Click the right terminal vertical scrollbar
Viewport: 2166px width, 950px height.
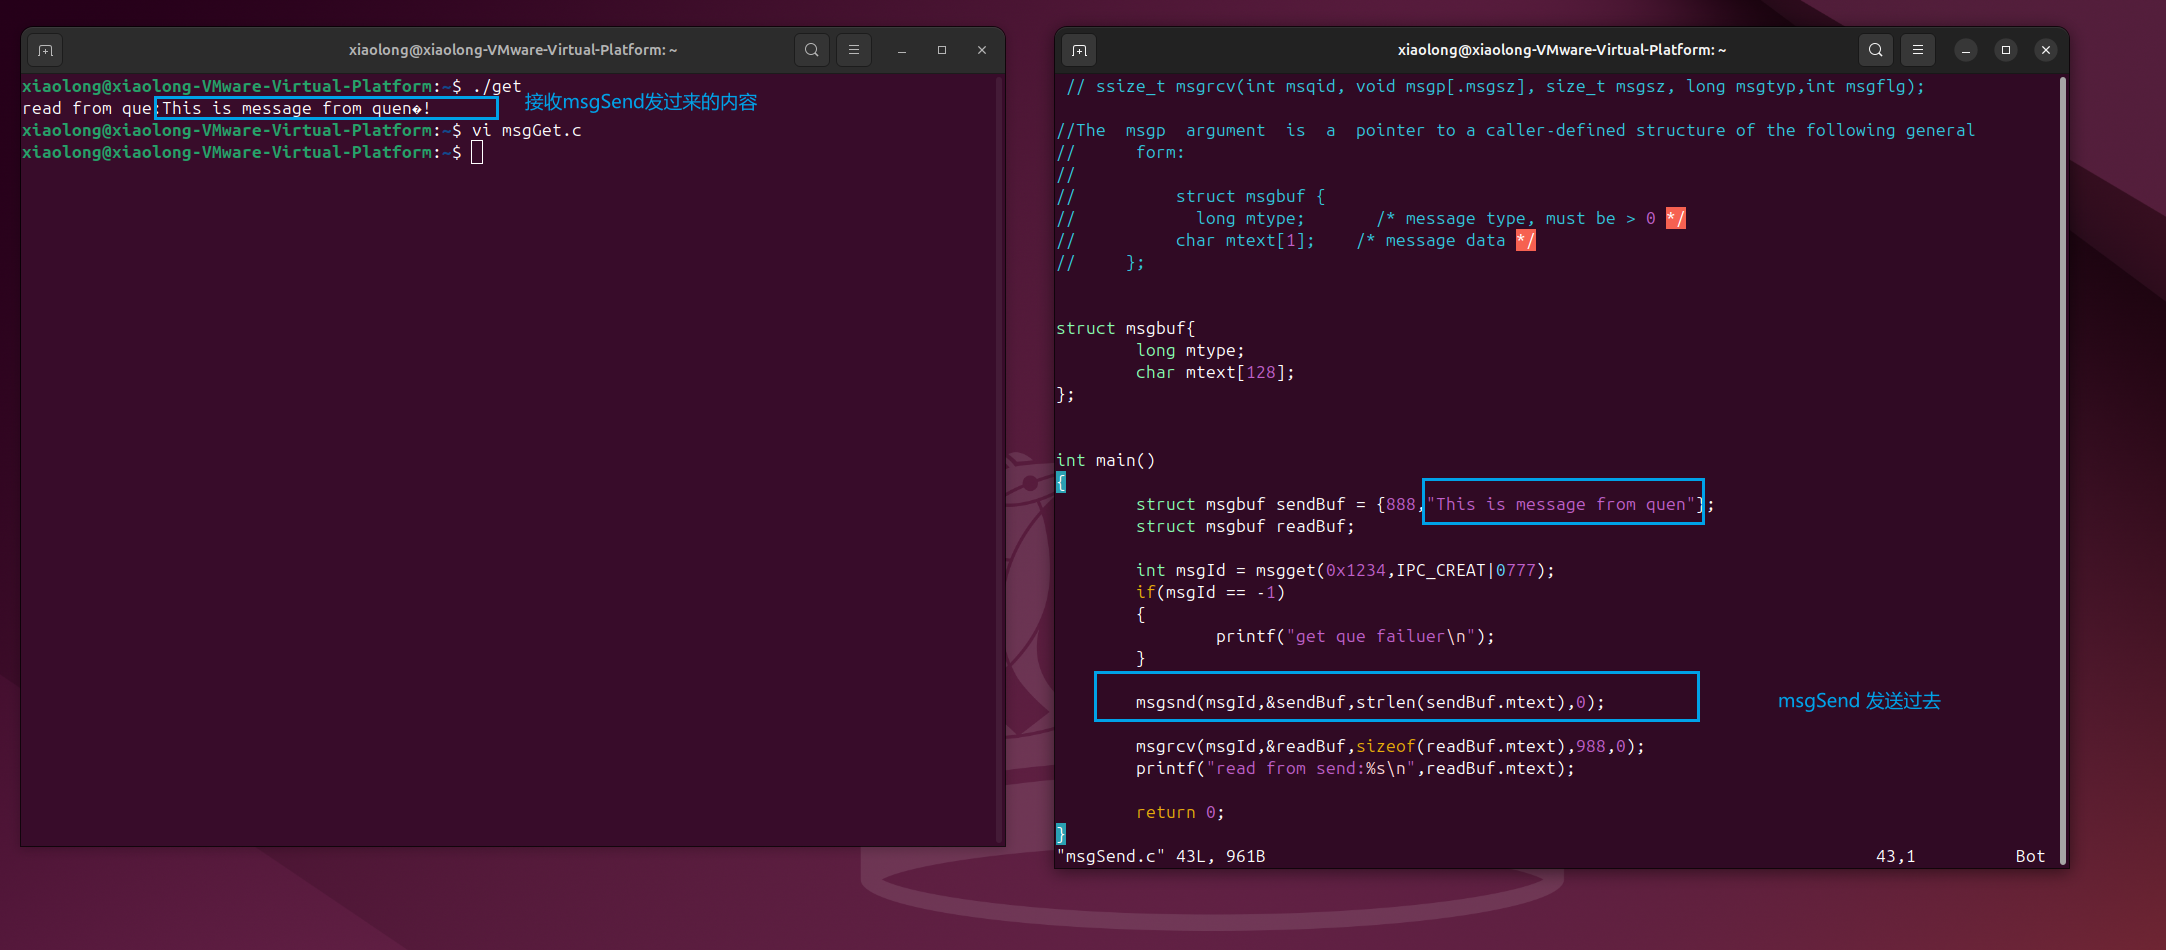[x=2062, y=470]
